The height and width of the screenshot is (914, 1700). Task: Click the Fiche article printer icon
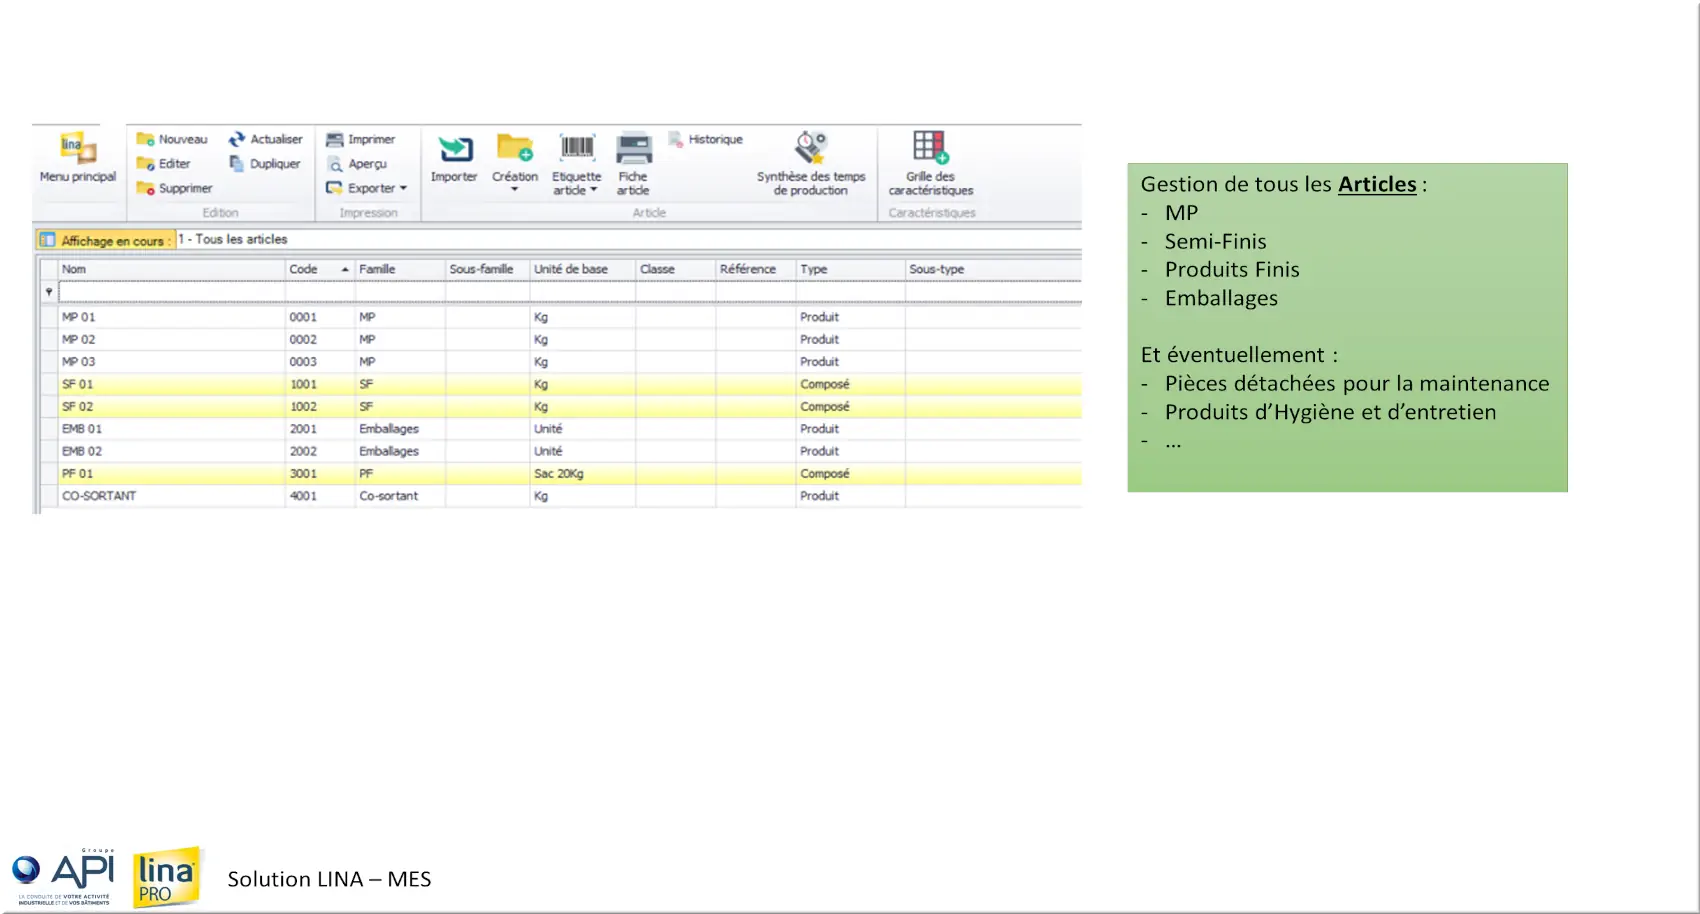633,148
